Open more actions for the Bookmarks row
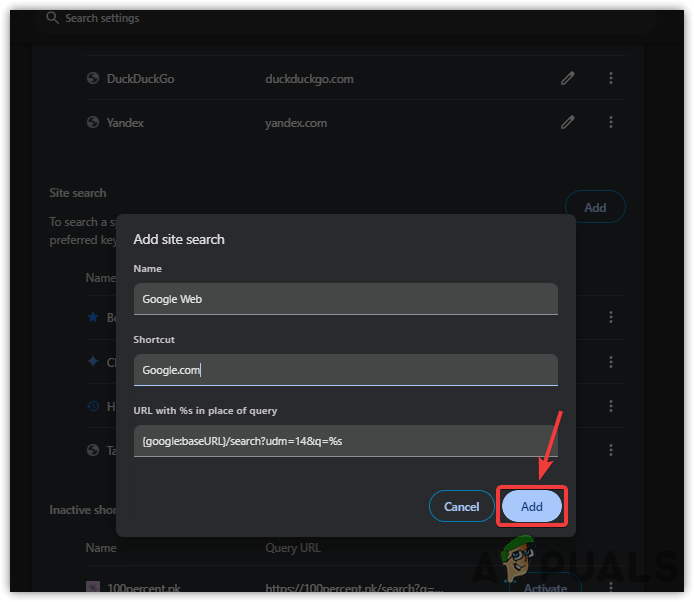 (x=611, y=317)
